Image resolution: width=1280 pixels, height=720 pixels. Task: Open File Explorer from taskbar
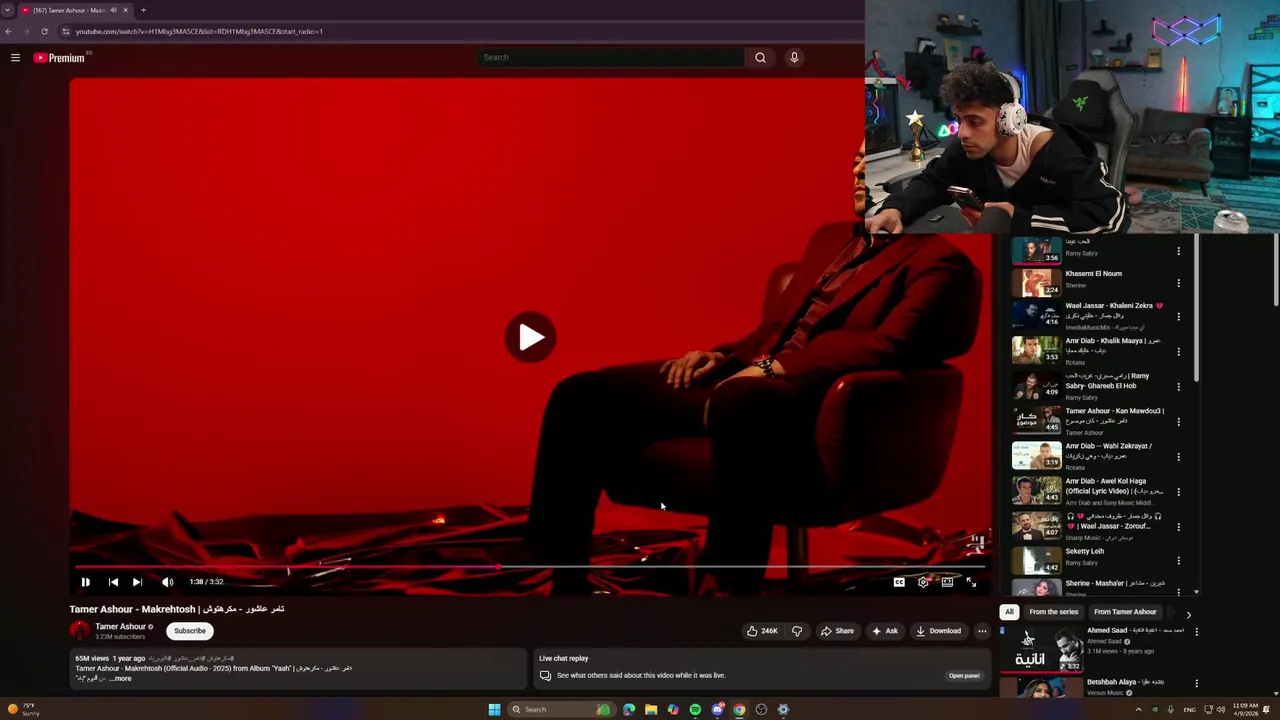coord(651,710)
